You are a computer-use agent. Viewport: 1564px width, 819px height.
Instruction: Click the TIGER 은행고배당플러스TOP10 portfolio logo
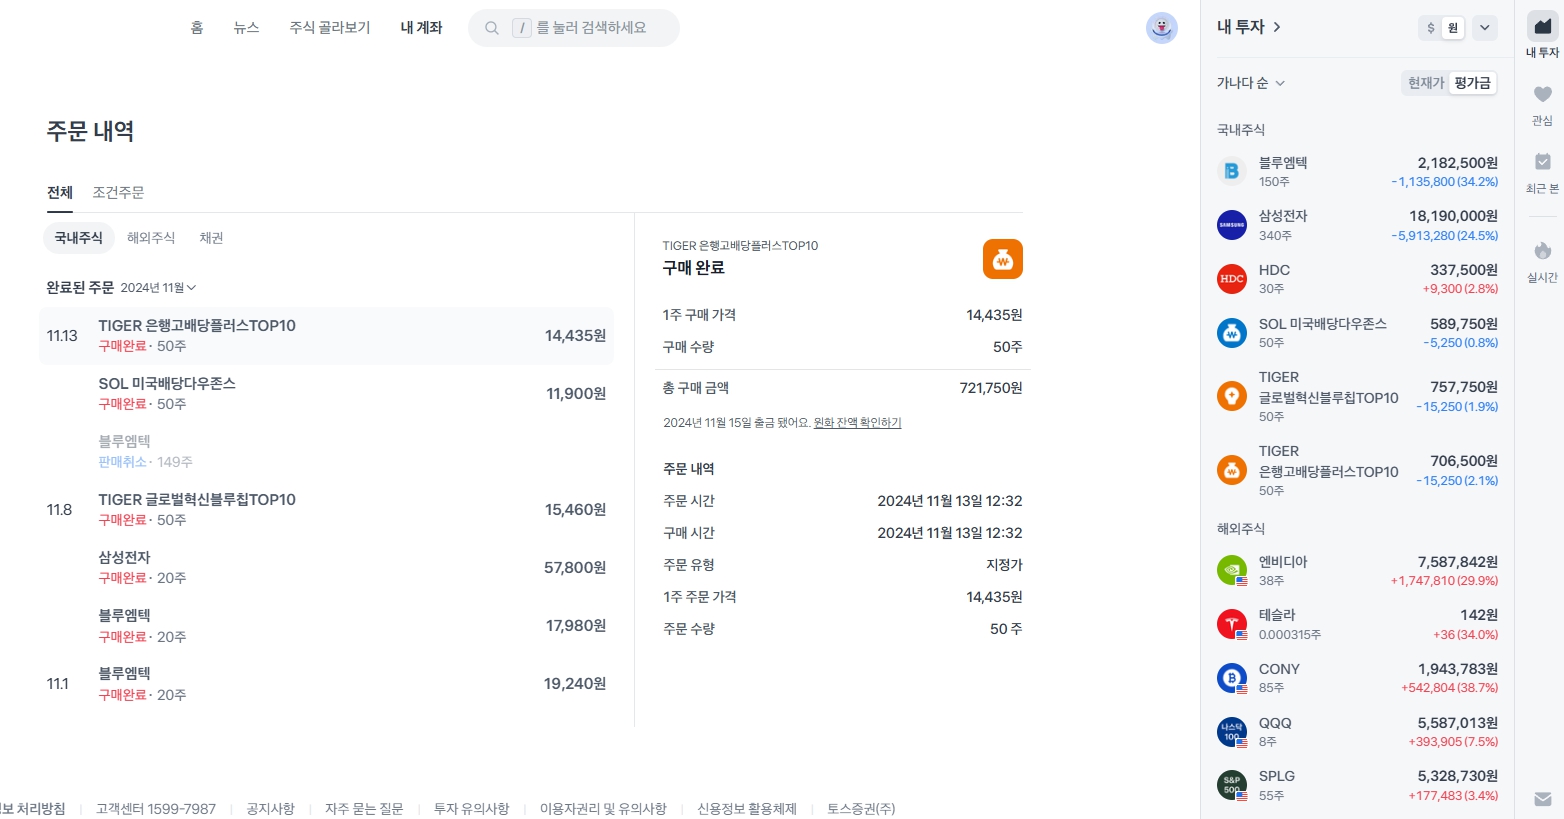pyautogui.click(x=1232, y=470)
